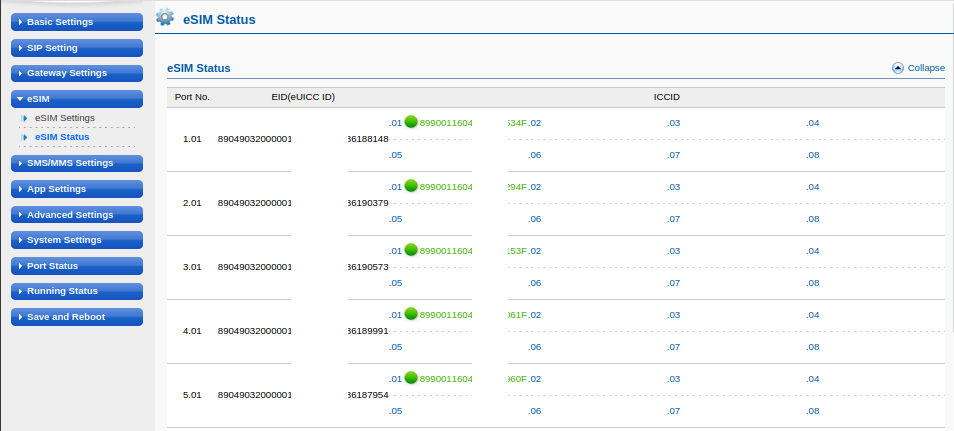The height and width of the screenshot is (431, 954).
Task: Click the eSIM Status section heading
Action: pos(199,68)
